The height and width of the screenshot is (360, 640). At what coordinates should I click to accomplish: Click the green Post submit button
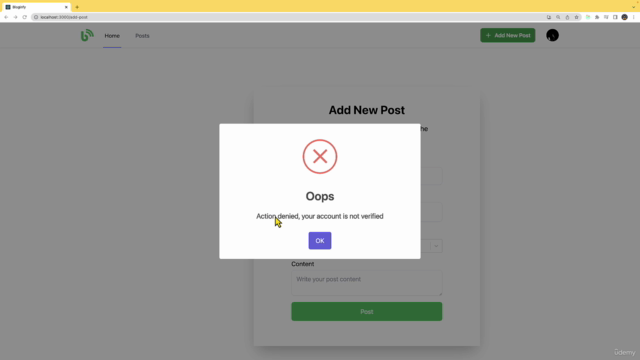pos(367,311)
